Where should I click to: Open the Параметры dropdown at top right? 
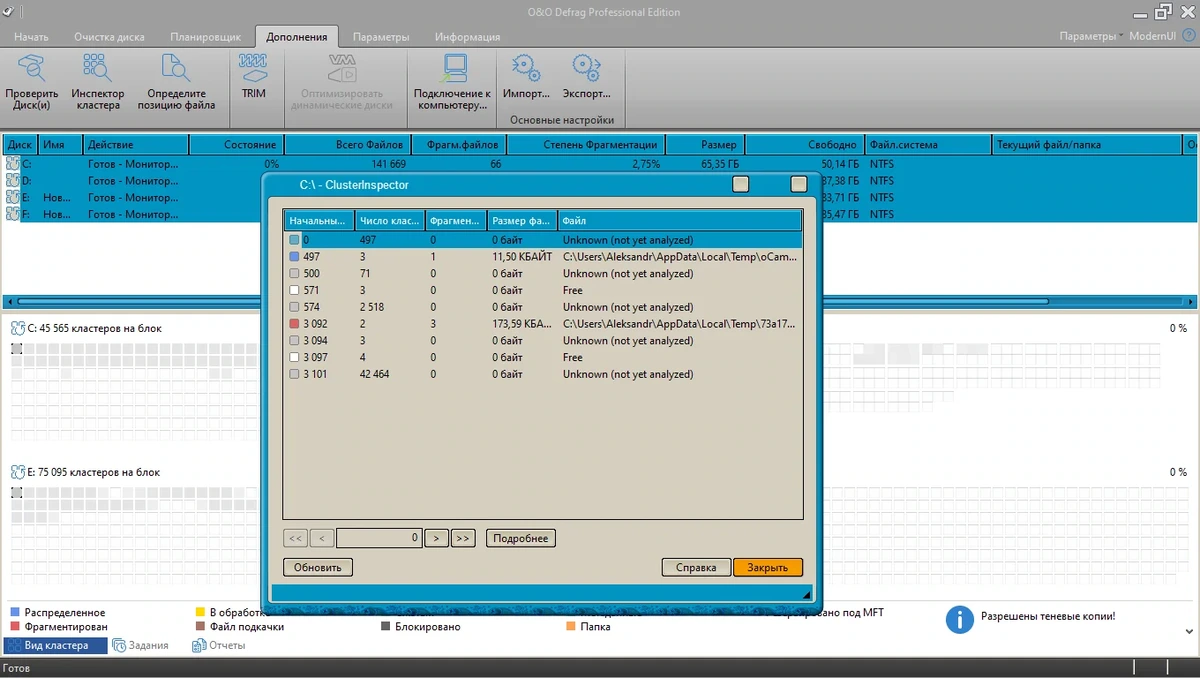pyautogui.click(x=1090, y=36)
